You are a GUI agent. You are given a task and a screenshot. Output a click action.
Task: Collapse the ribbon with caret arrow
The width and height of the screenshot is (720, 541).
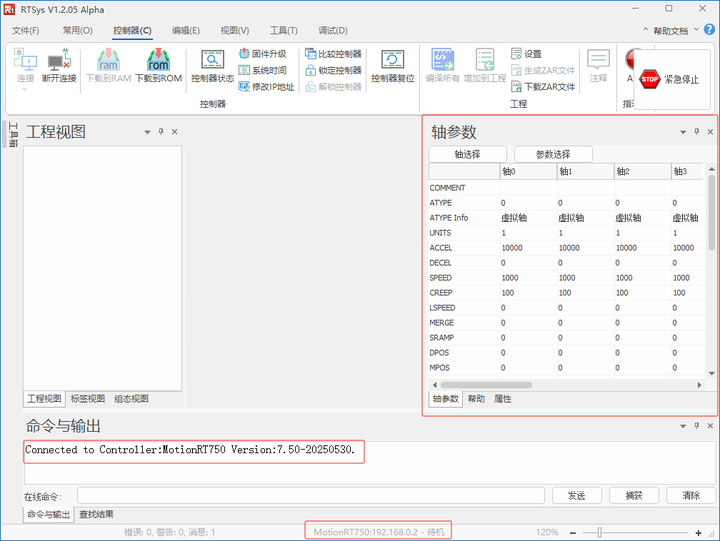coord(646,30)
